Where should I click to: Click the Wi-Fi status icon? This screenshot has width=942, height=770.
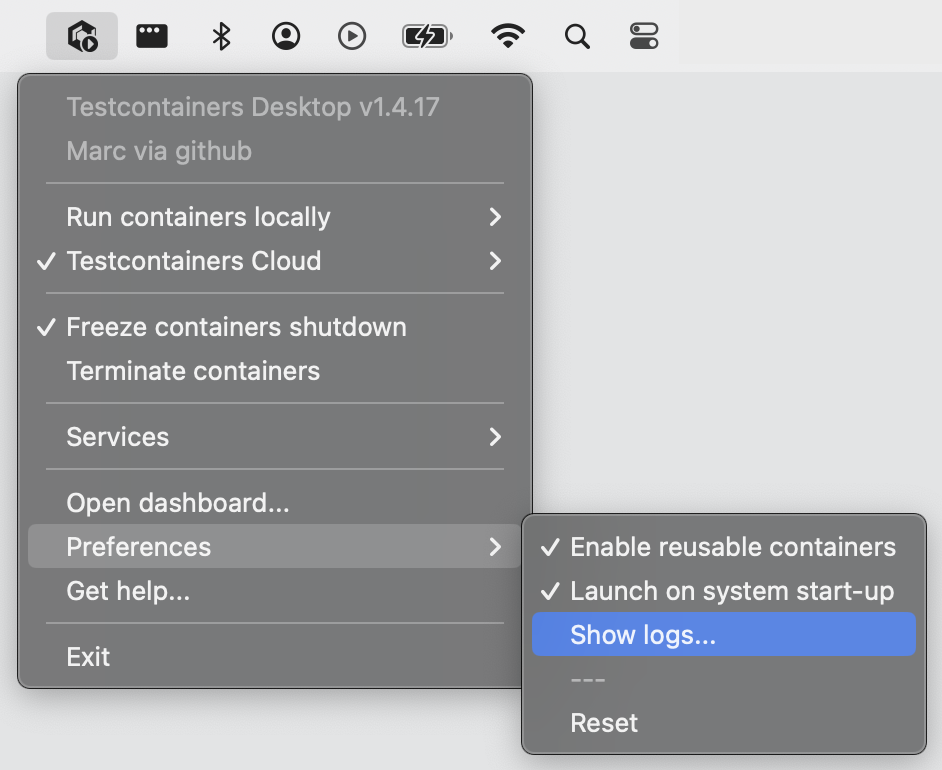coord(507,35)
